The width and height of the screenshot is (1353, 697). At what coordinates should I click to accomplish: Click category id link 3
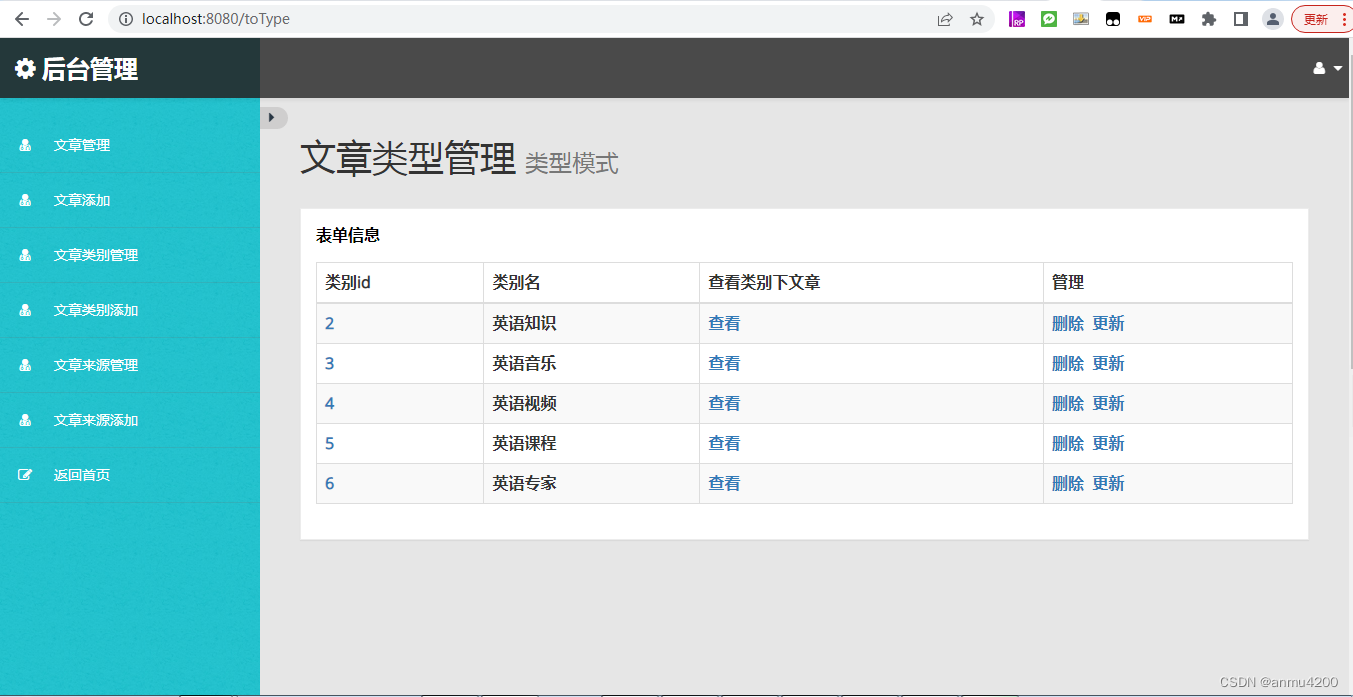(x=330, y=363)
